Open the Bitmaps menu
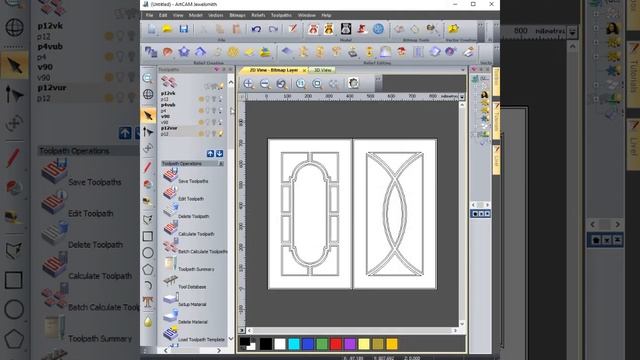The width and height of the screenshot is (640, 360). 237,15
